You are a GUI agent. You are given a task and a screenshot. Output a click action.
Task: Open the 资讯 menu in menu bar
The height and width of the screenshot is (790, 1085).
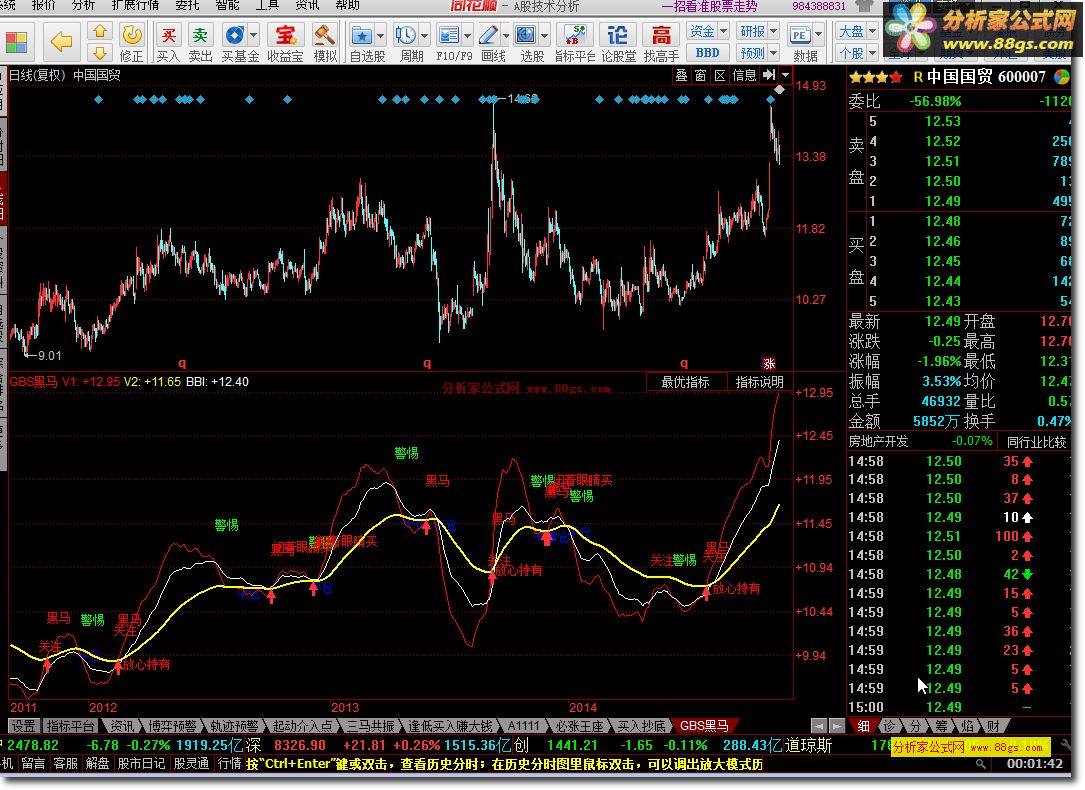pyautogui.click(x=307, y=6)
